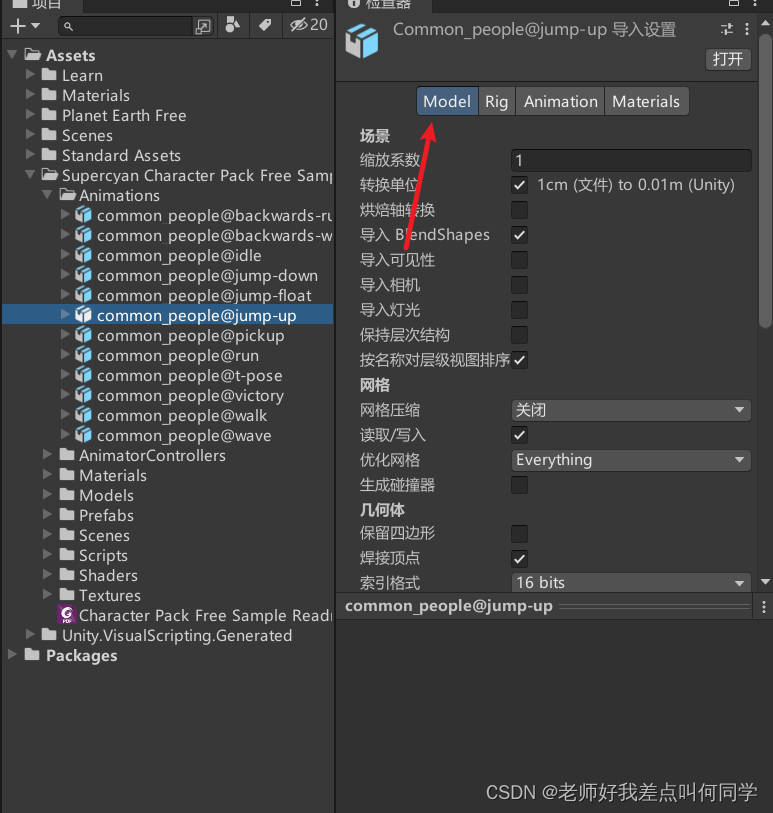Click the common_people@t-pose model icon

pos(83,375)
